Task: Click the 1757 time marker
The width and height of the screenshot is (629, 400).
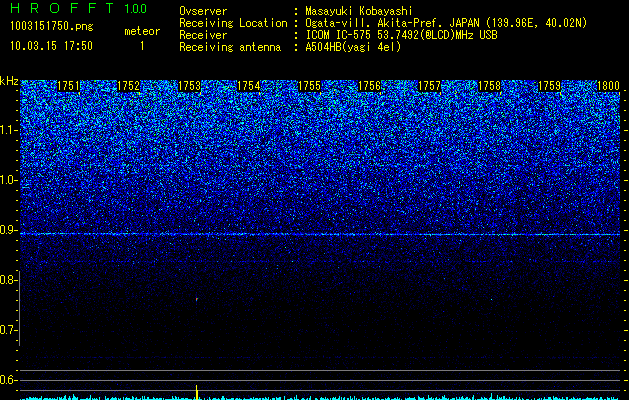Action: click(429, 86)
